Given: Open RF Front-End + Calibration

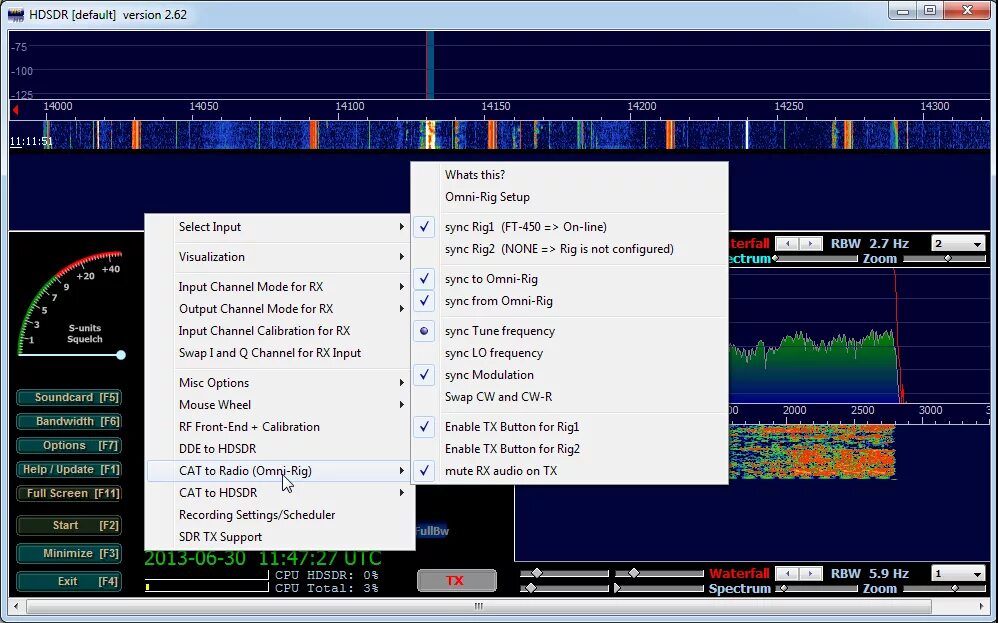Looking at the screenshot, I should [x=279, y=426].
